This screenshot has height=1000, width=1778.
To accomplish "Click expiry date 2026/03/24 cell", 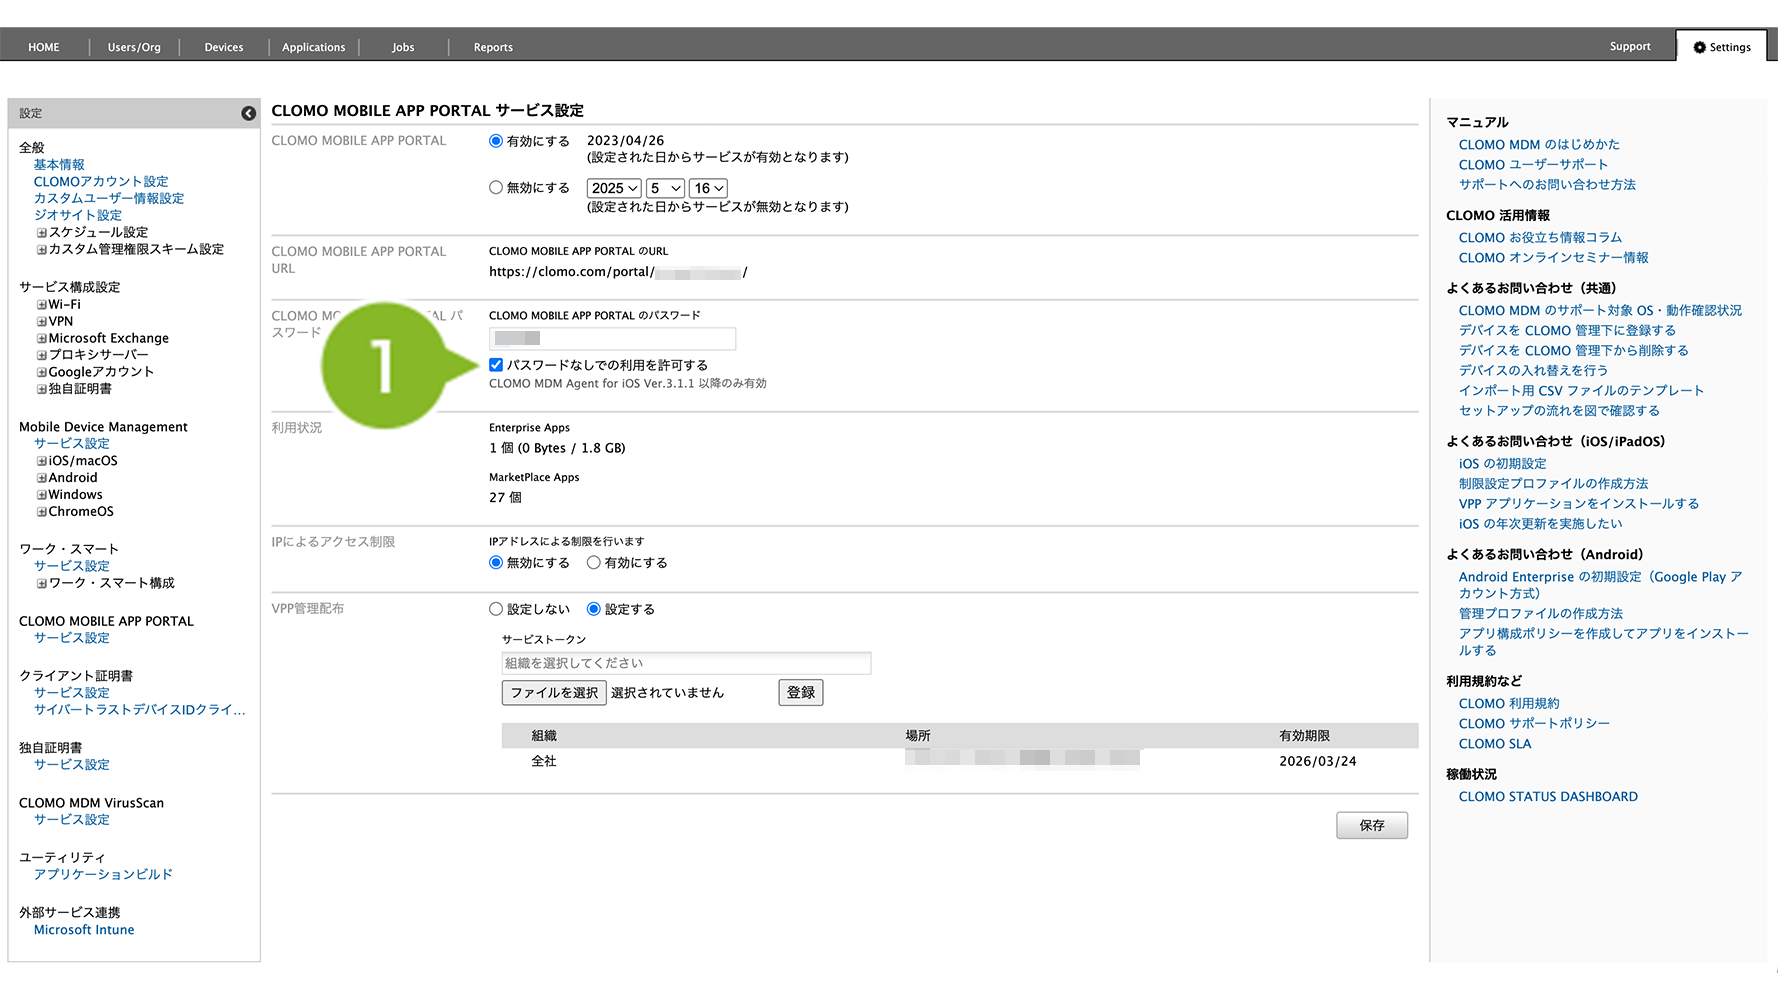I will click(x=1318, y=762).
